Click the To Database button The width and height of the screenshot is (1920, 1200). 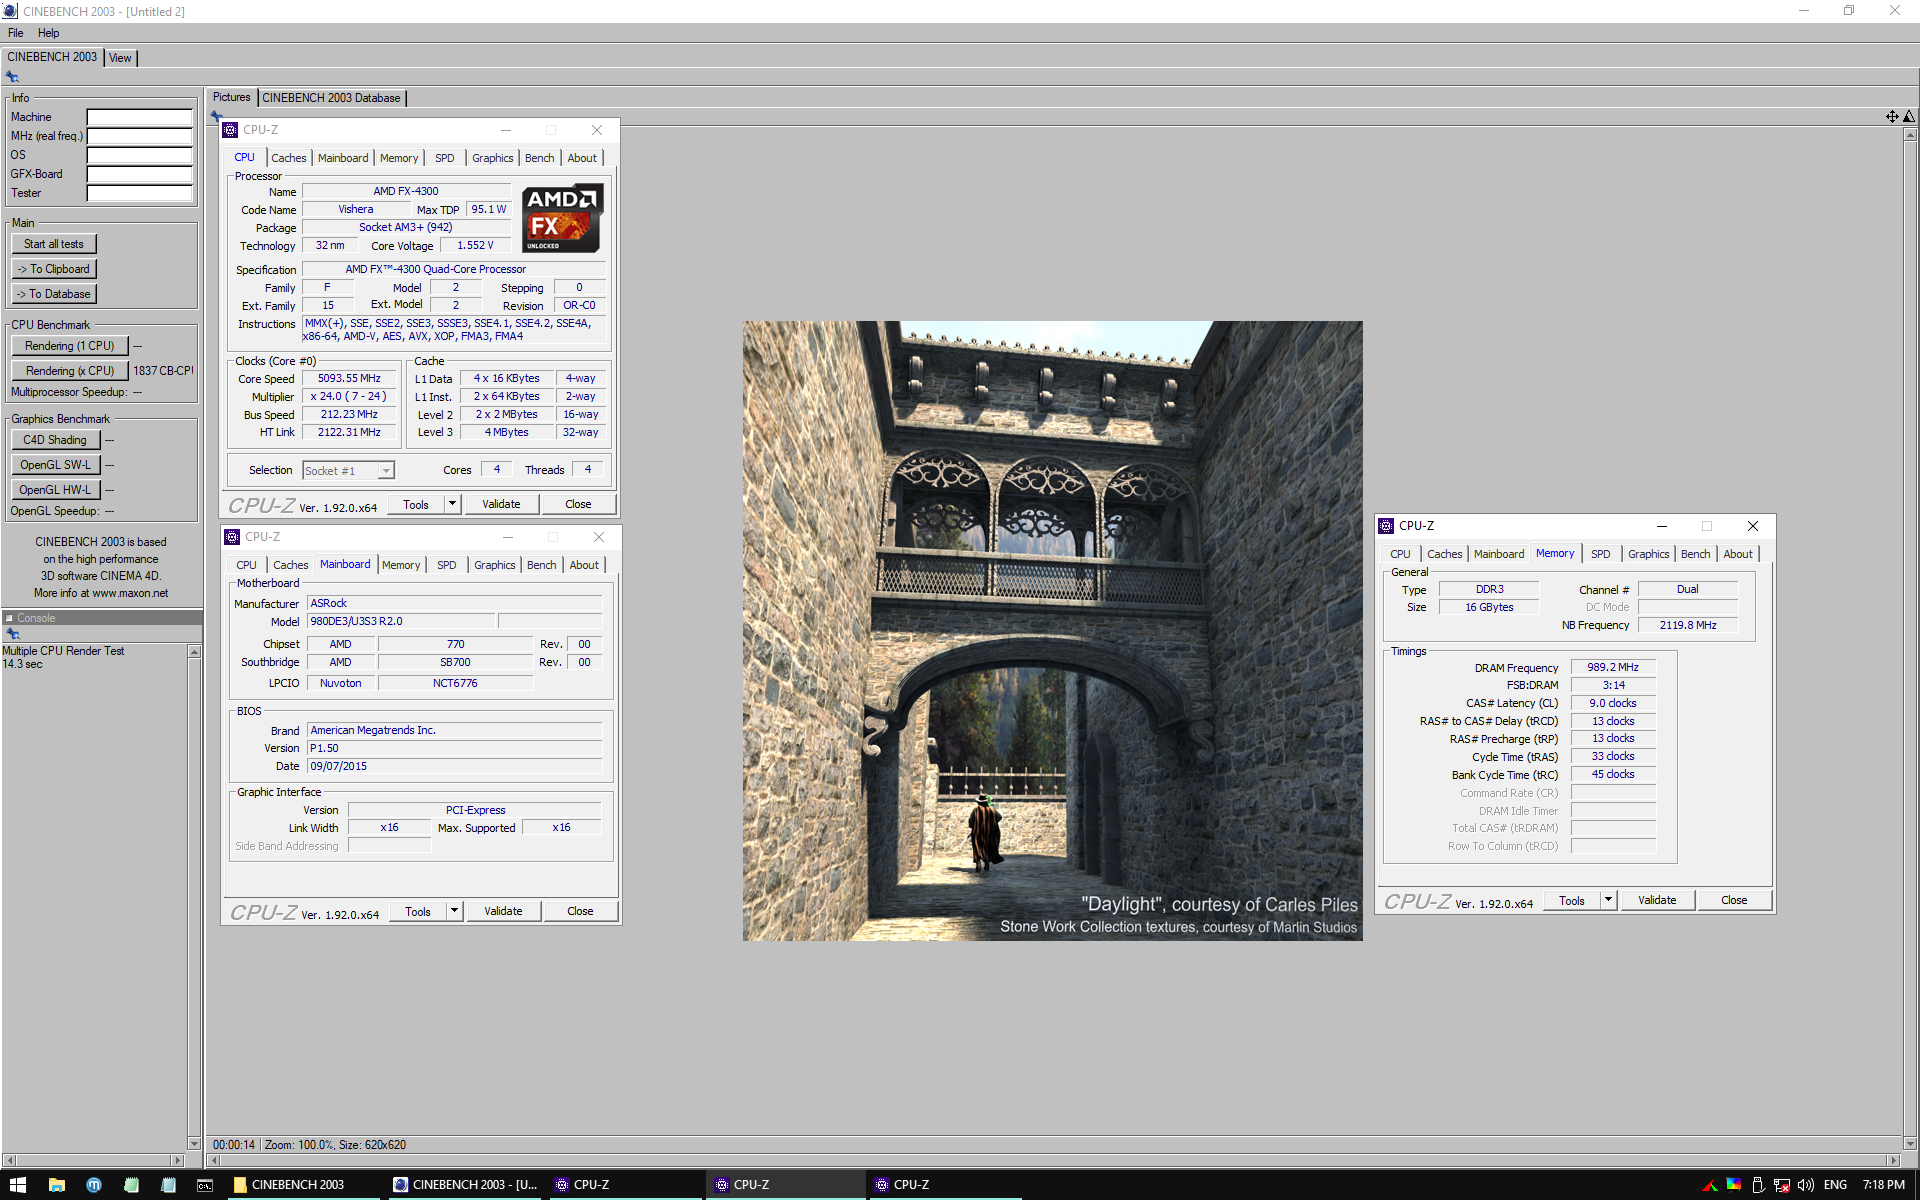pos(54,294)
